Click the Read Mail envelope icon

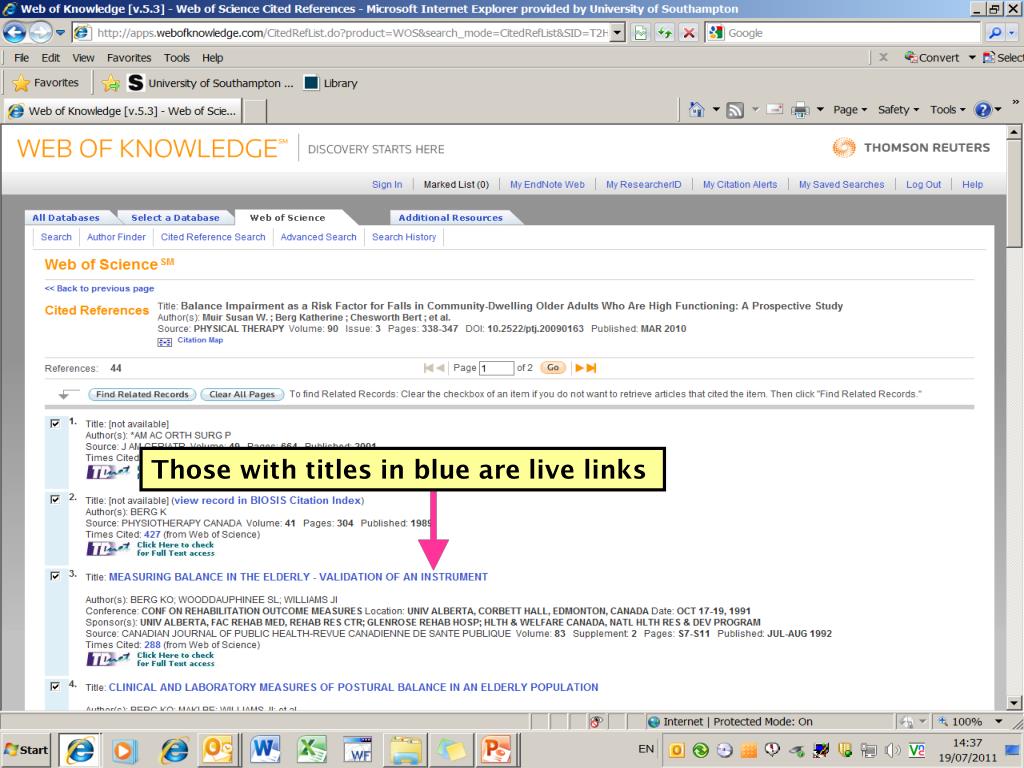[775, 110]
